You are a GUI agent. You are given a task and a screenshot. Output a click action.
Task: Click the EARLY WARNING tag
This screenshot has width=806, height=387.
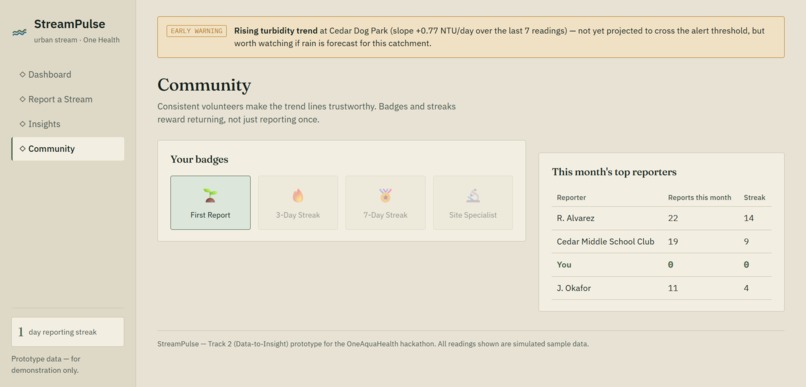point(196,31)
